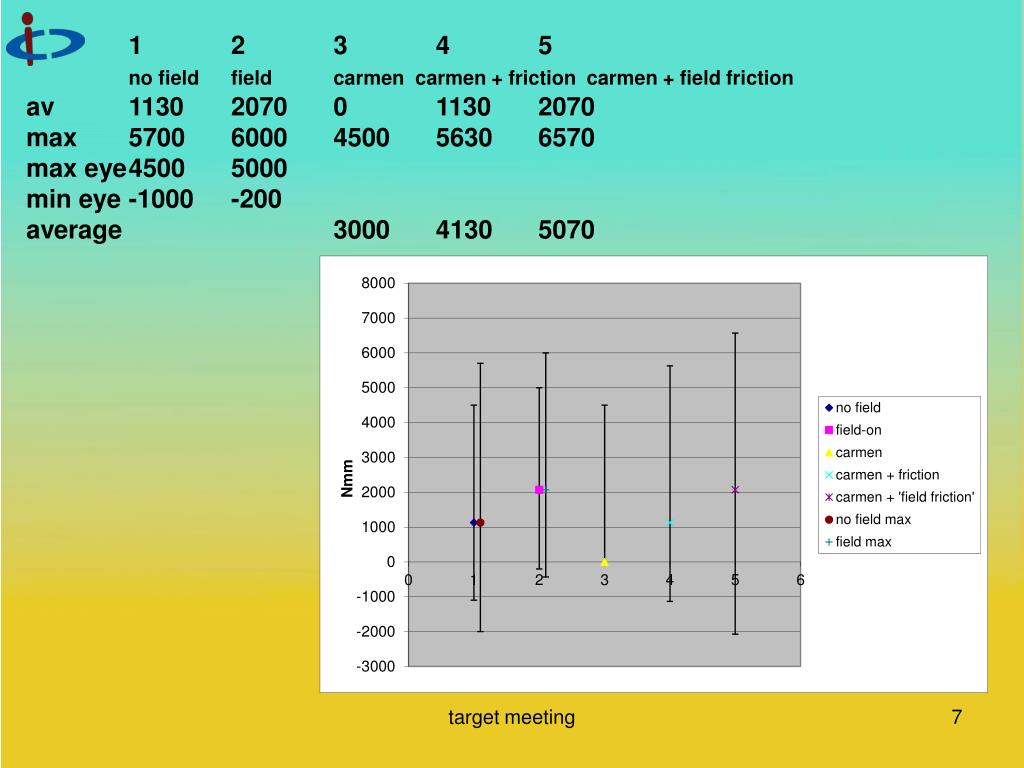Click the 'min eye' row label
The image size is (1024, 768).
point(73,200)
